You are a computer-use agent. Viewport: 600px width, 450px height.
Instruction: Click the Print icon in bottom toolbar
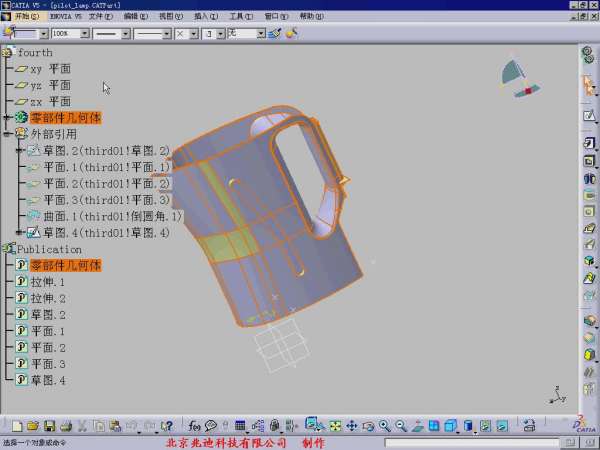(66, 426)
